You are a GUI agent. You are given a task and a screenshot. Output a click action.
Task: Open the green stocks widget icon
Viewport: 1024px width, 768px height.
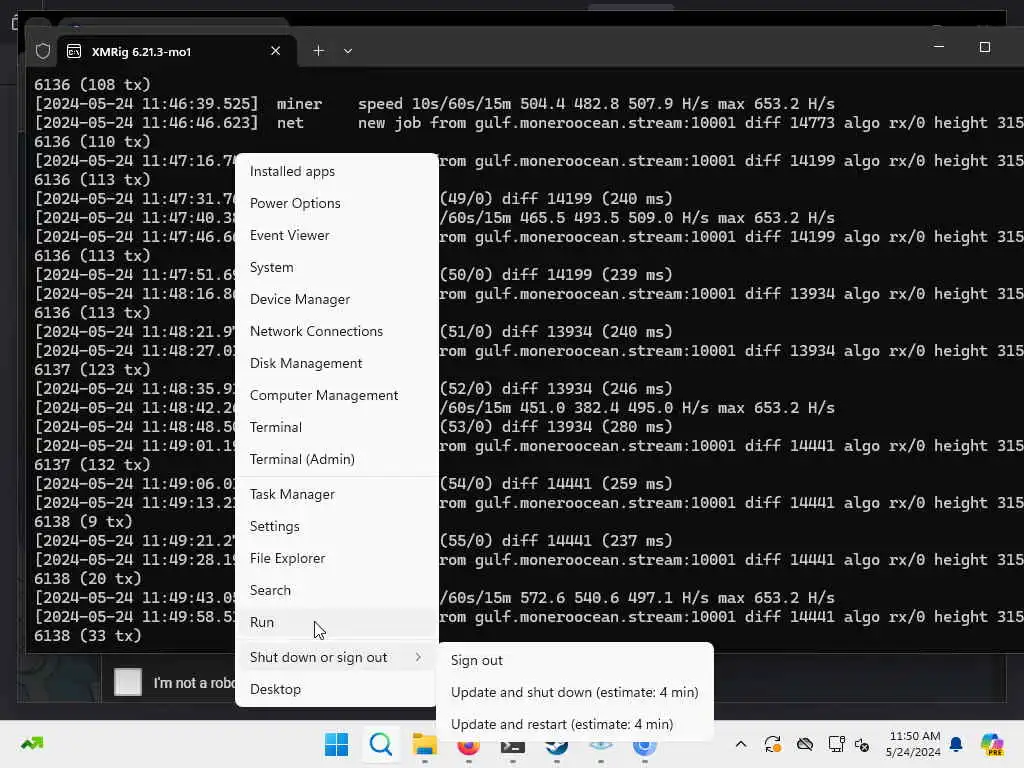[x=32, y=744]
